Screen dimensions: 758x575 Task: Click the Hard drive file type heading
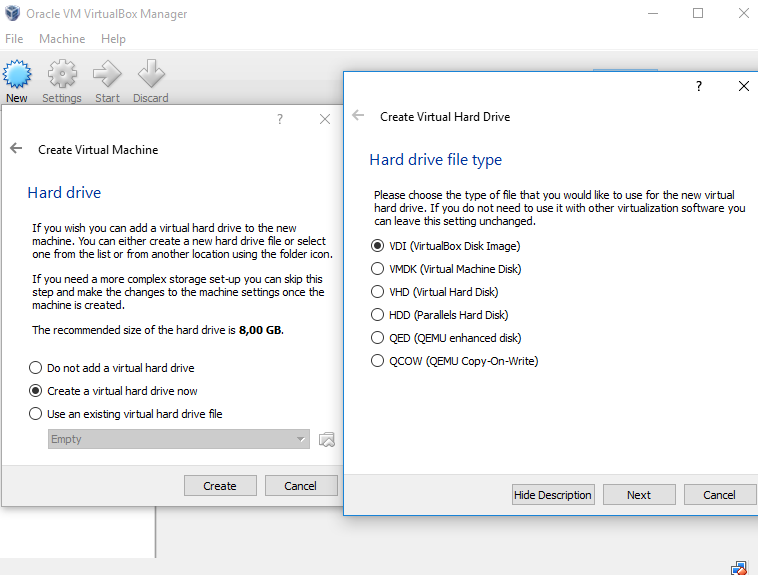point(436,160)
